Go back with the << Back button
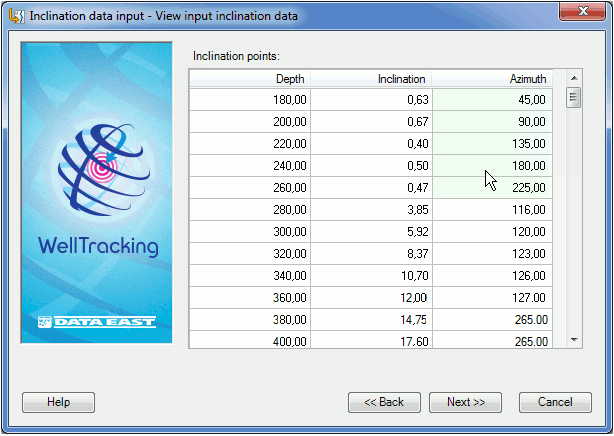The width and height of the screenshot is (614, 436). coord(384,402)
